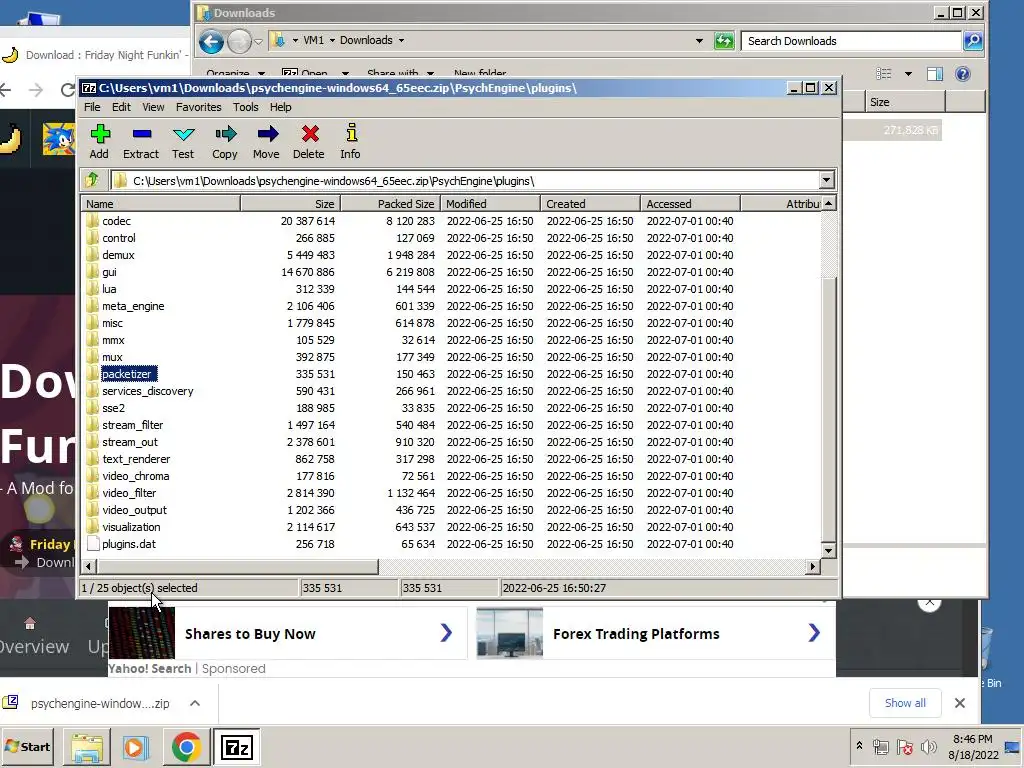Click the 7-Zip taskbar button

click(236, 747)
